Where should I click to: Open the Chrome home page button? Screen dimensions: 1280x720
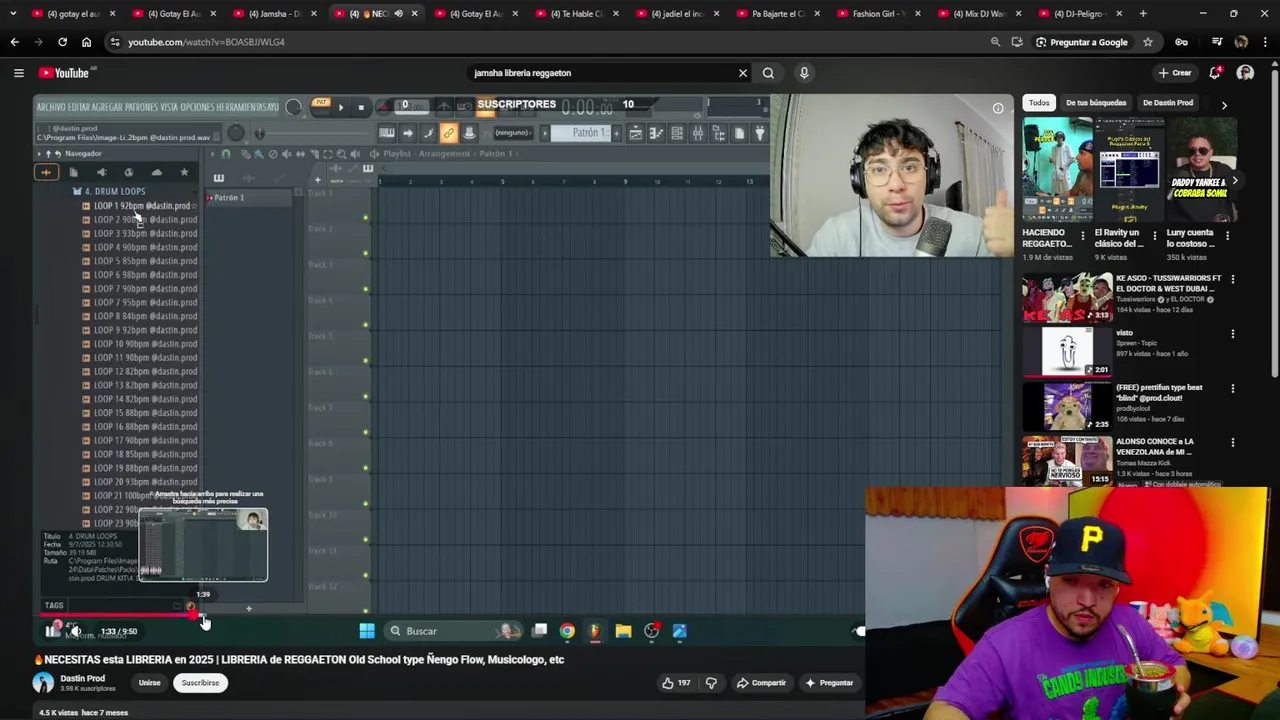click(86, 42)
